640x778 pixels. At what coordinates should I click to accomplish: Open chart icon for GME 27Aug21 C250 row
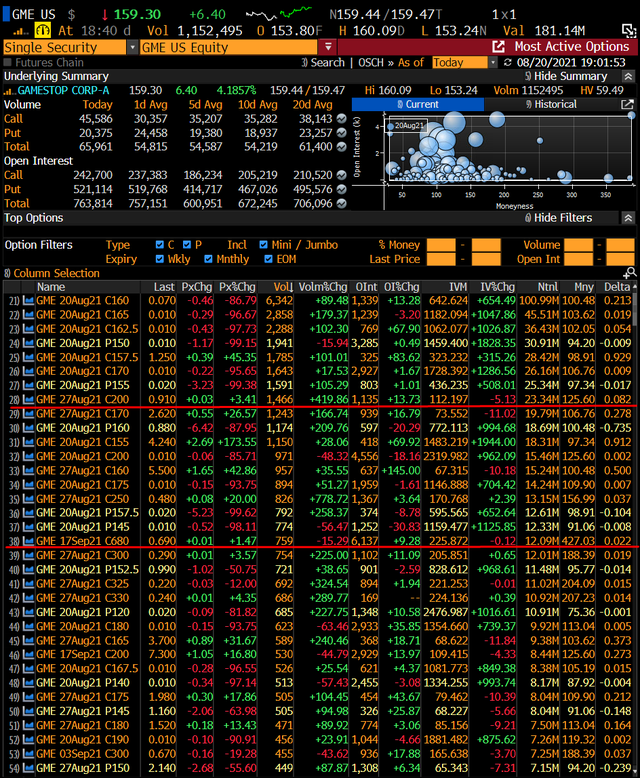[x=28, y=499]
